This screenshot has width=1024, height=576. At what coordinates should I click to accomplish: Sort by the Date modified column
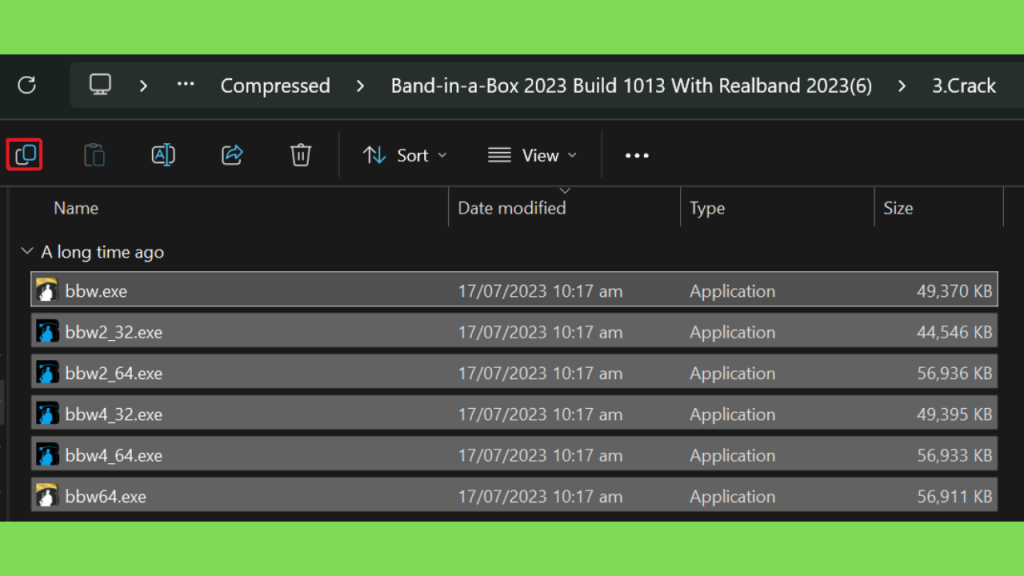pos(512,208)
